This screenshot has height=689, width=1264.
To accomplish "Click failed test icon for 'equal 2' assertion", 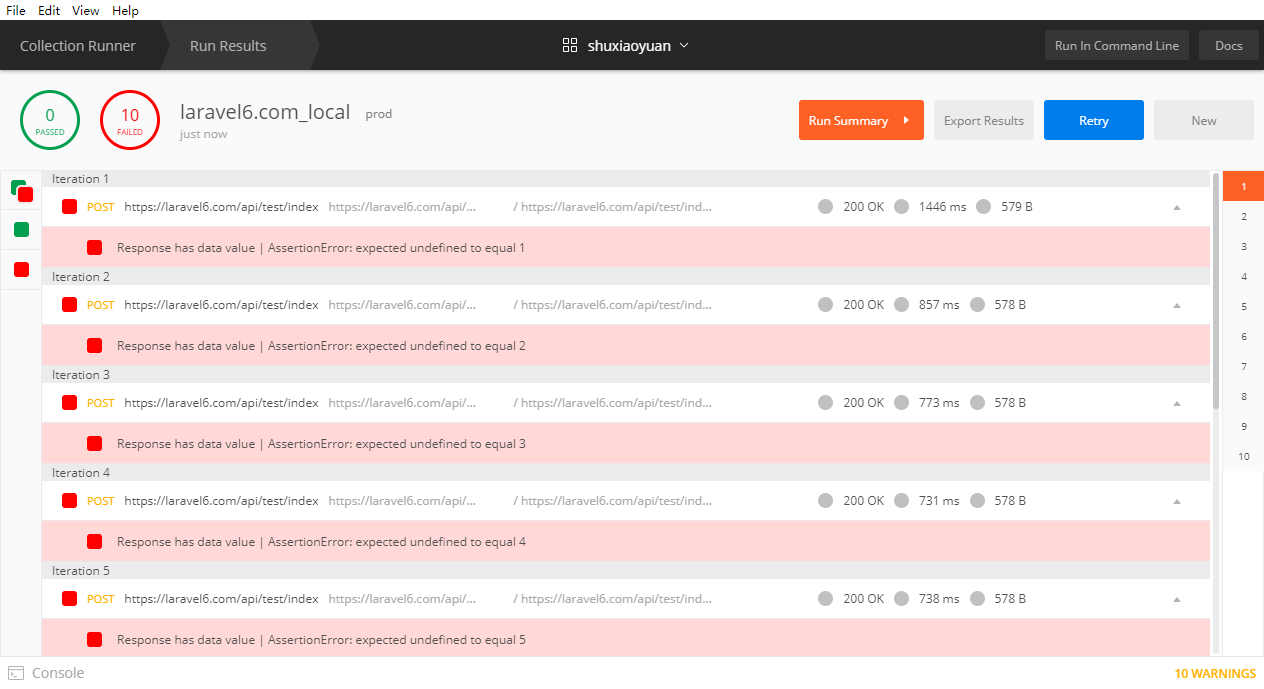I will coord(94,345).
